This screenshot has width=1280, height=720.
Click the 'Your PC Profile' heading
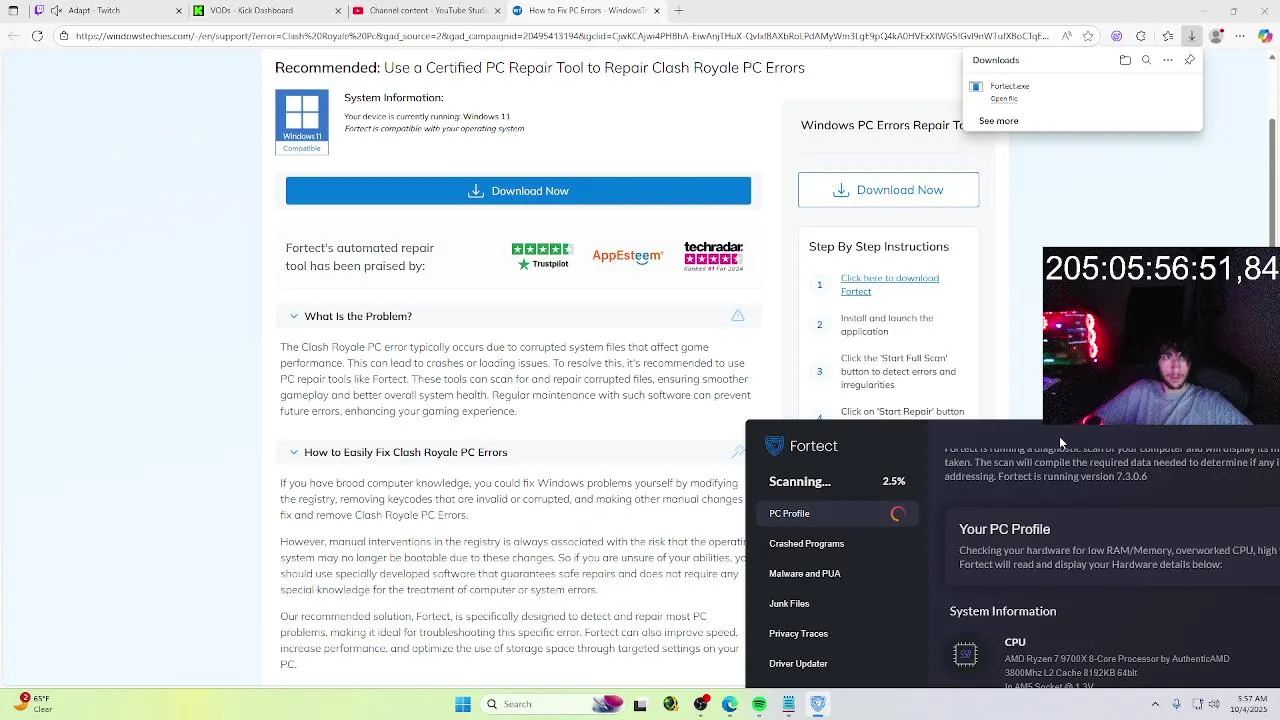(1004, 529)
